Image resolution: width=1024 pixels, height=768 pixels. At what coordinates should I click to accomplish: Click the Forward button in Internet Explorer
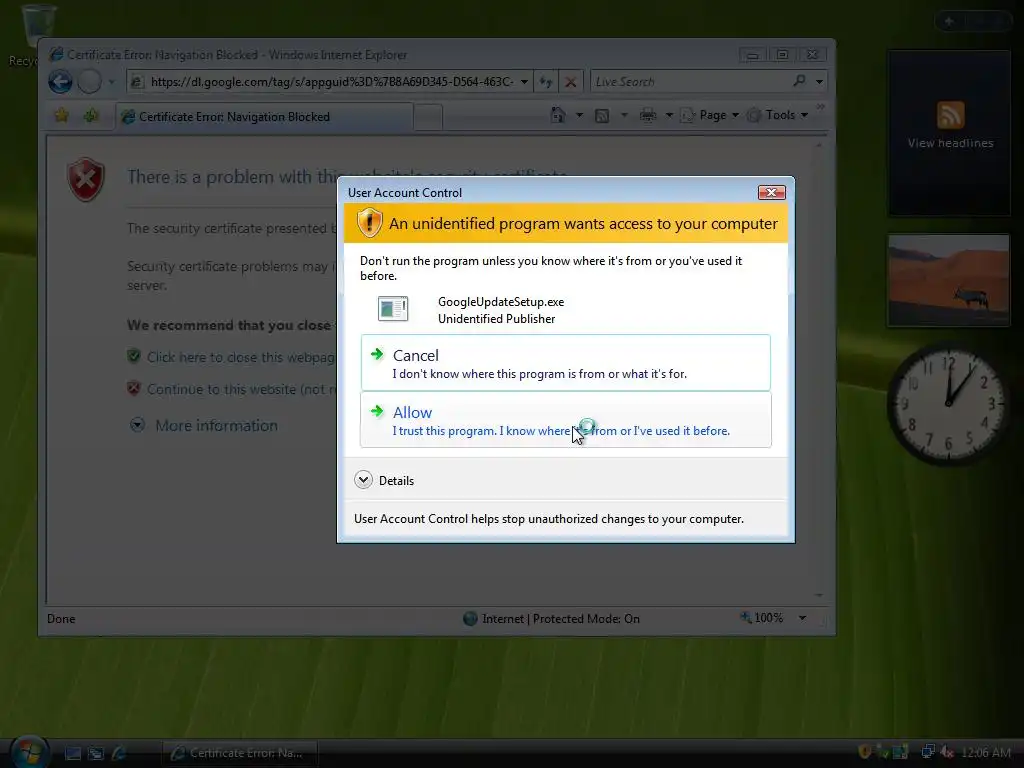click(89, 82)
